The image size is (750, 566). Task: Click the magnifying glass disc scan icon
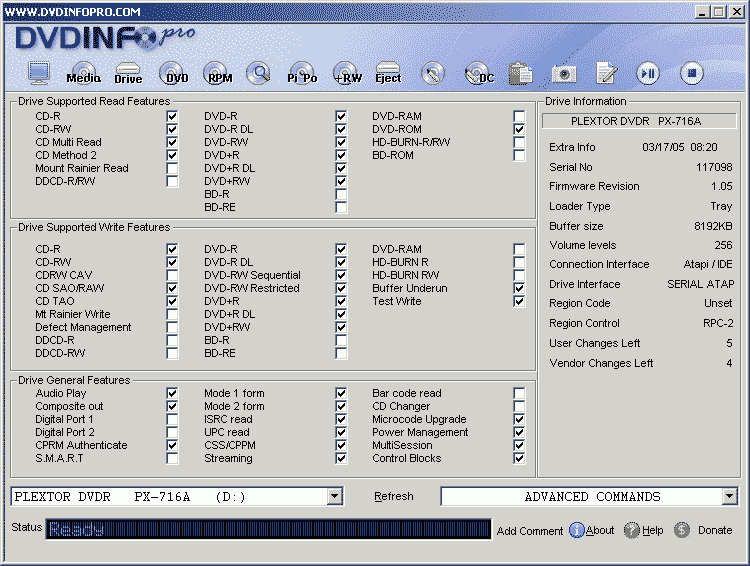[x=258, y=73]
